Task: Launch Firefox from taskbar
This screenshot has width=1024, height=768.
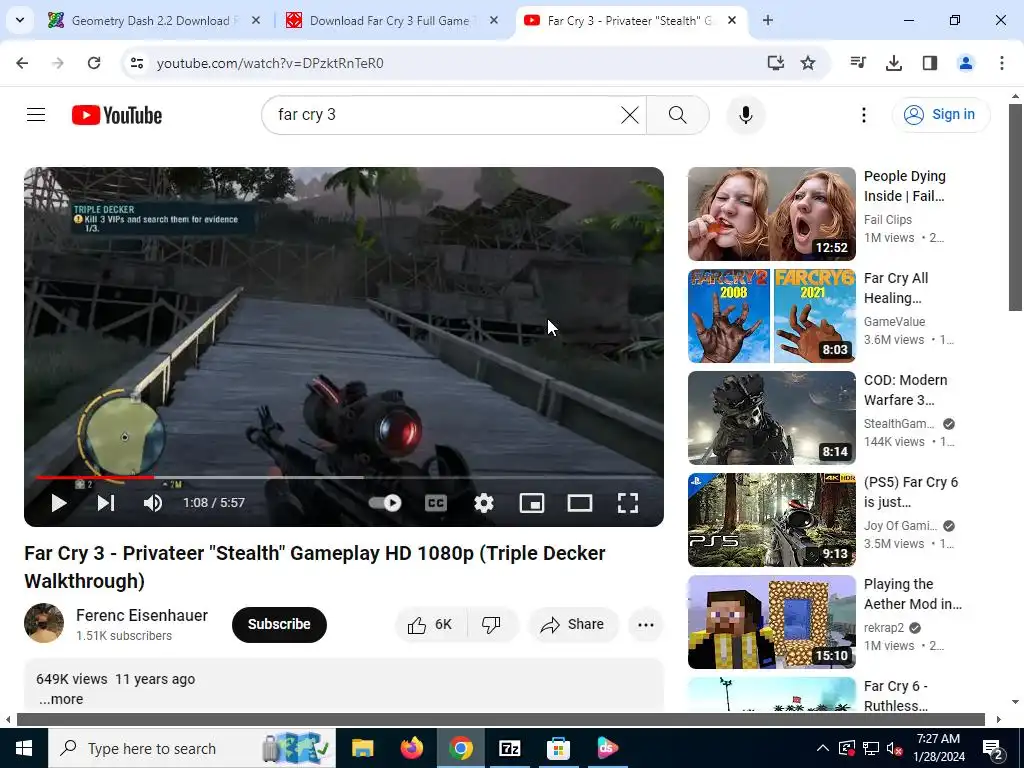Action: 411,748
